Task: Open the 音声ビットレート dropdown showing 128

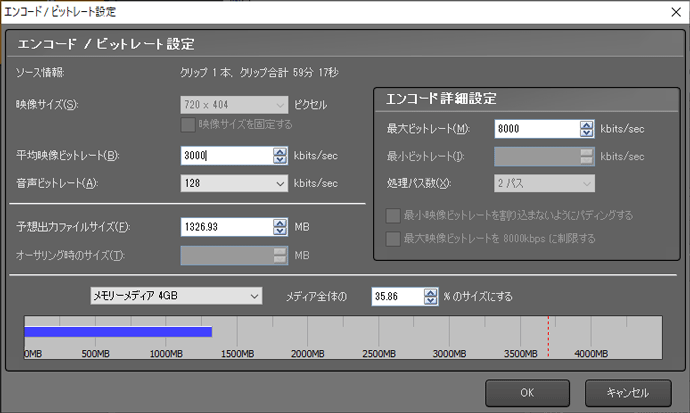Action: pos(234,183)
